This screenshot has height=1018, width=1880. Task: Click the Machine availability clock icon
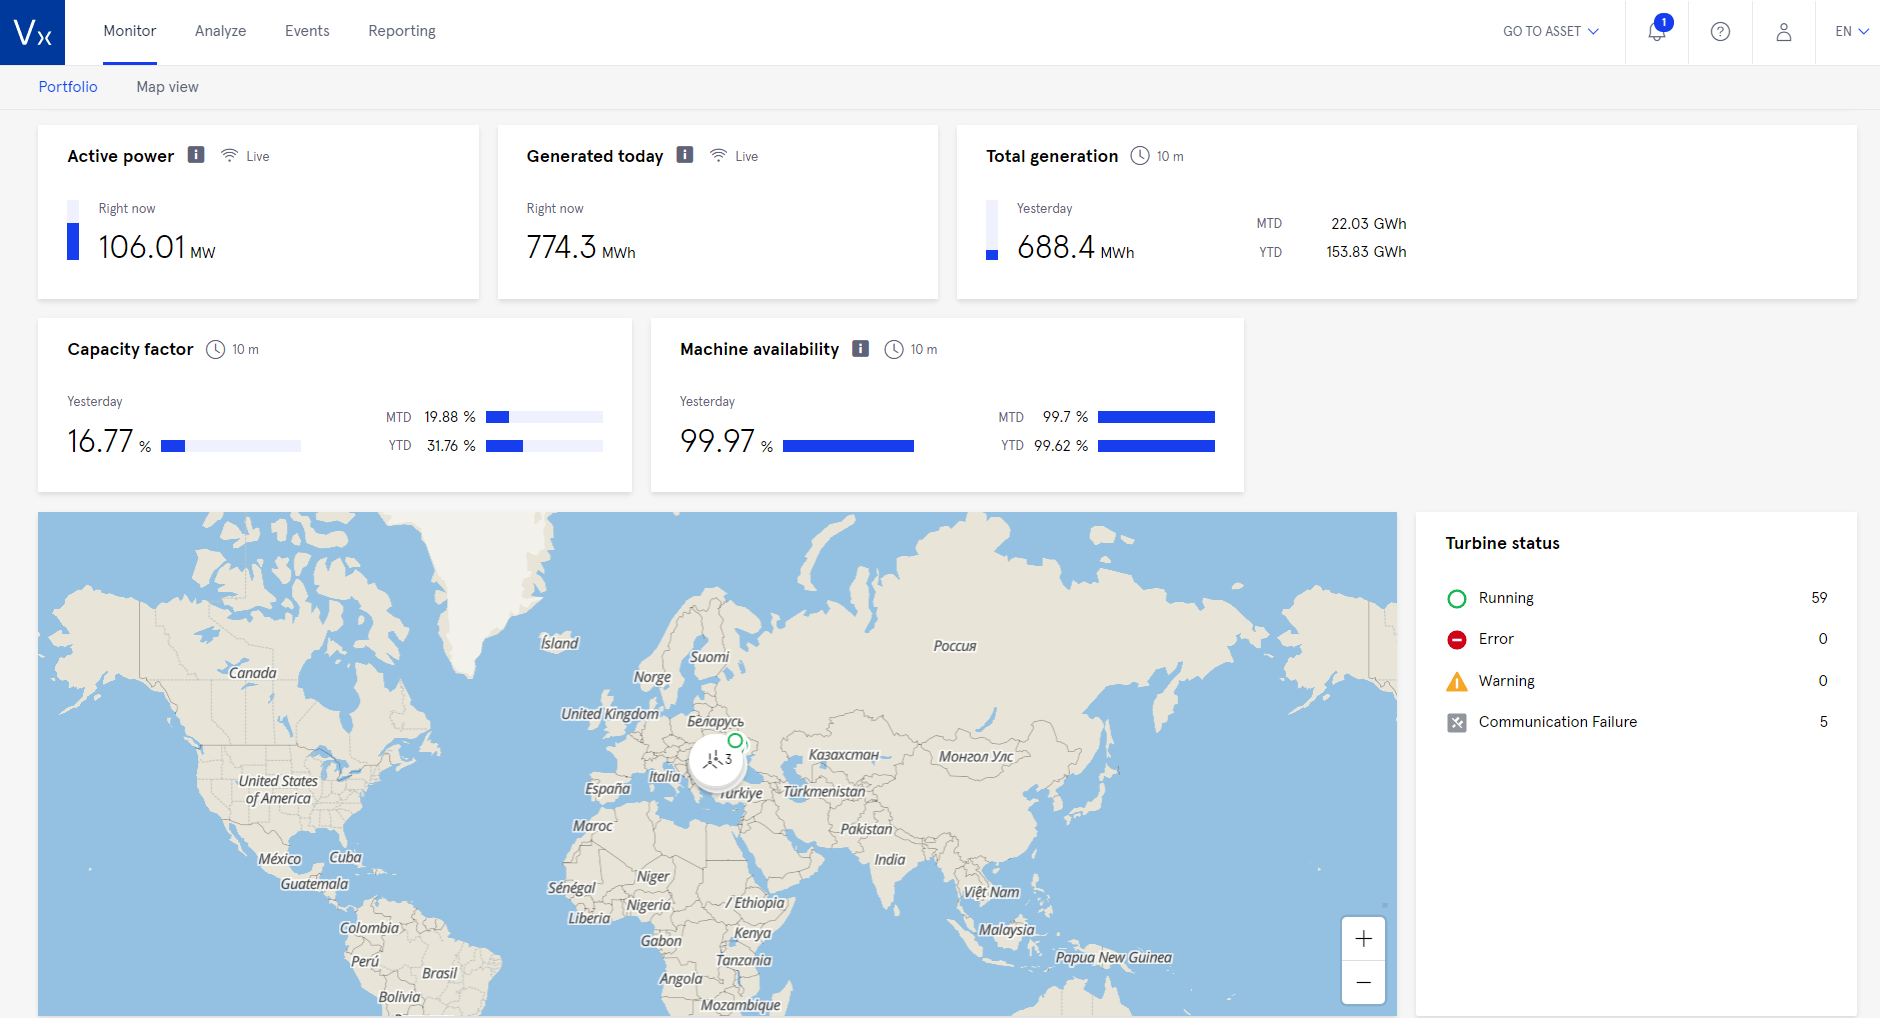(894, 349)
